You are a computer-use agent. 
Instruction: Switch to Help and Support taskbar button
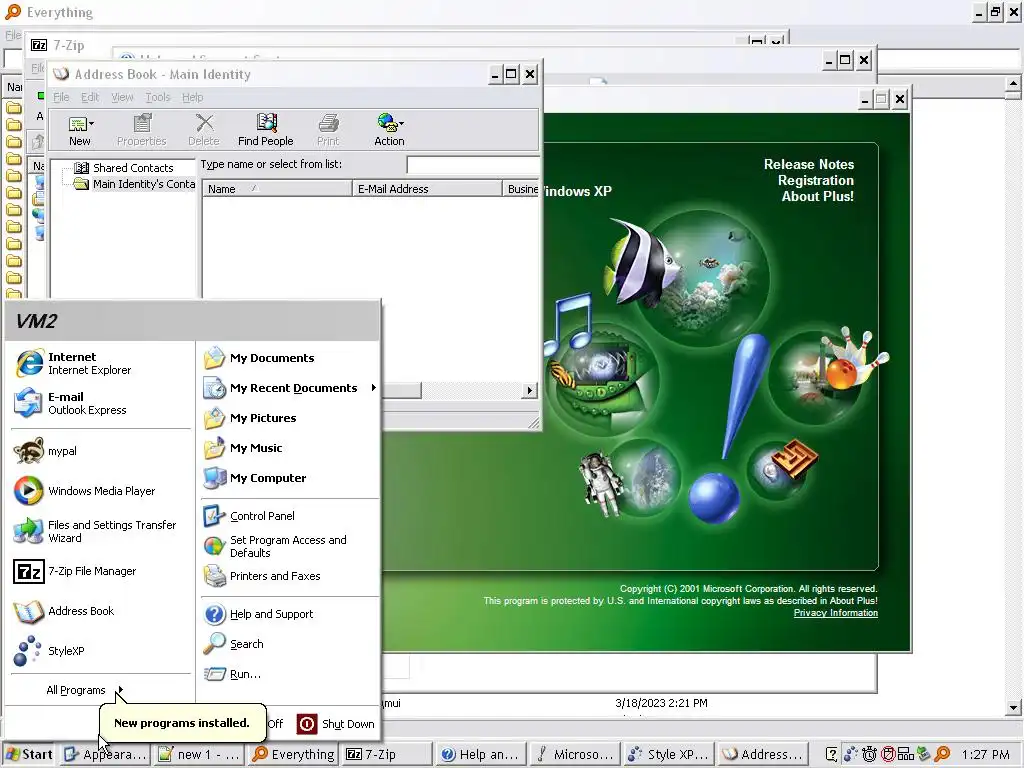click(481, 754)
